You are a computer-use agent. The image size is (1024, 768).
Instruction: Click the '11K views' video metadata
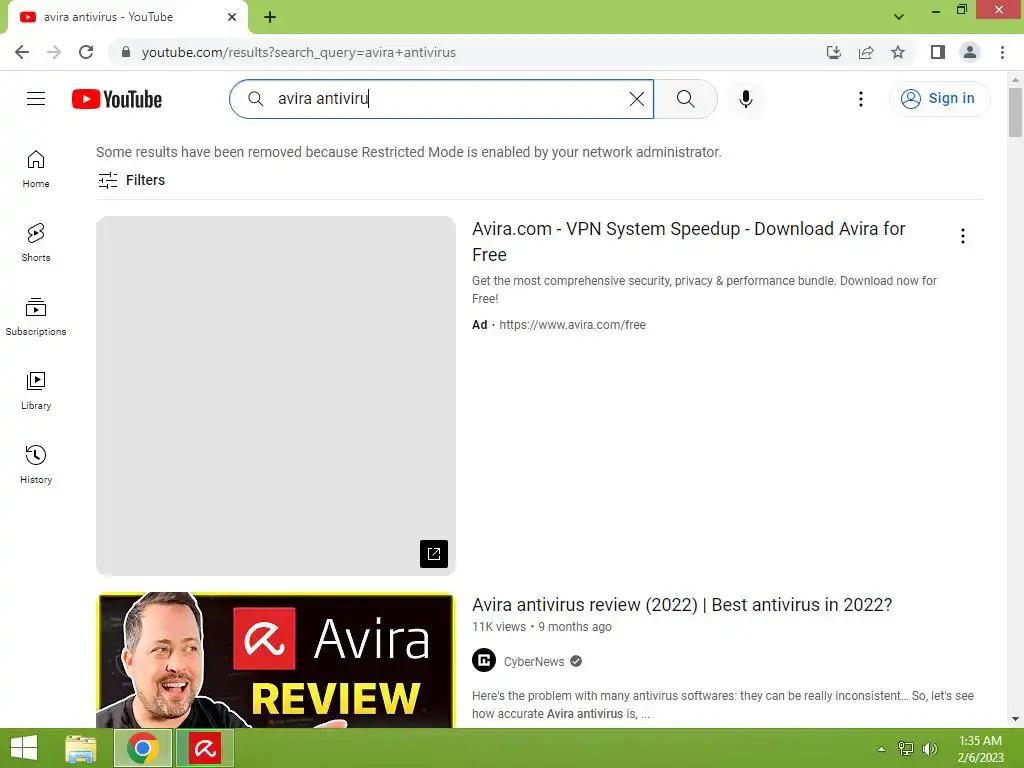(499, 627)
